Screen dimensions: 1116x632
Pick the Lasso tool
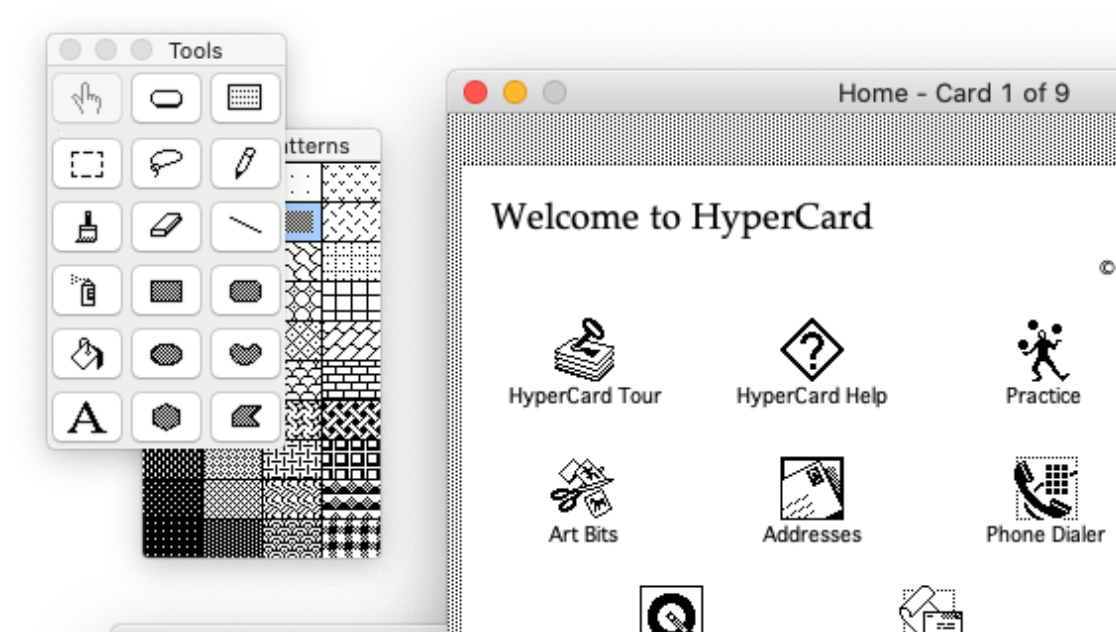(166, 163)
